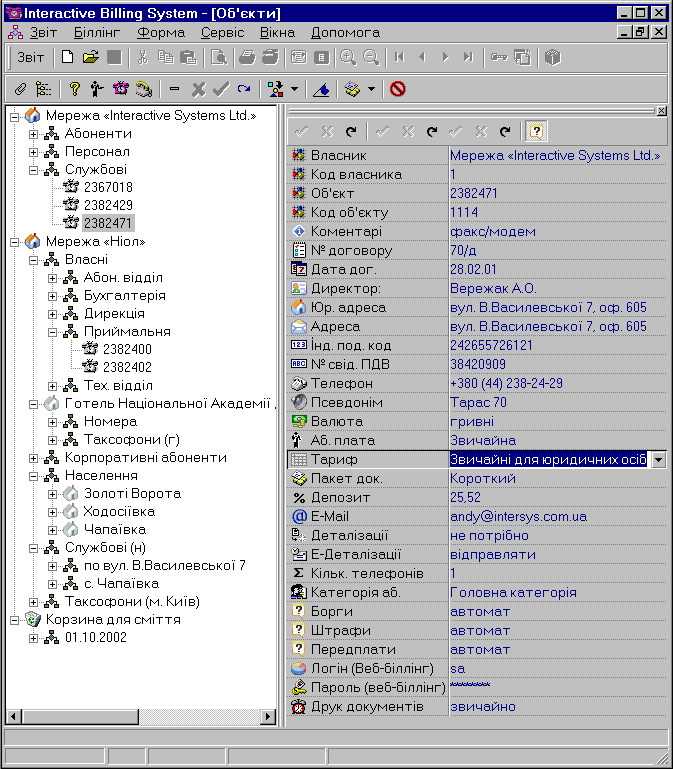Open the Біллінг menu

(x=97, y=32)
